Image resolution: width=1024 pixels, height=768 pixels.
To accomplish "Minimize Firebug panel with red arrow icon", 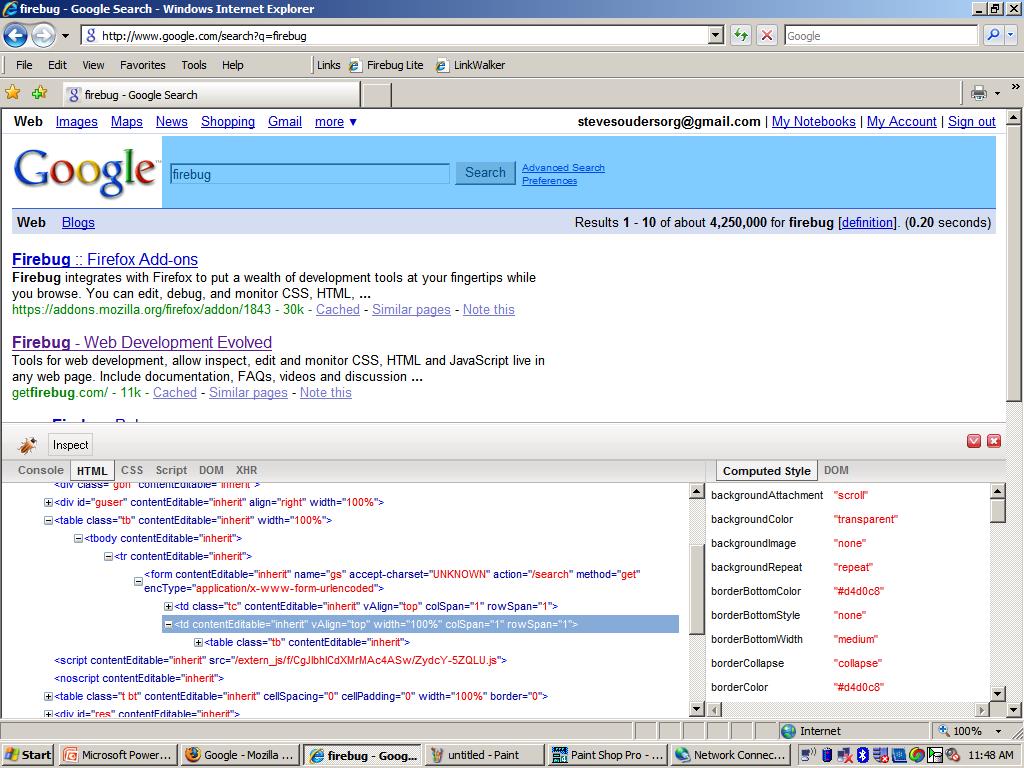I will [974, 441].
